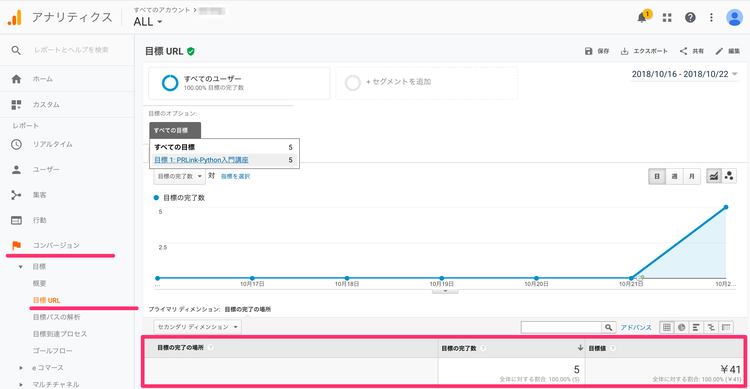Click the 10月19日 data point on chart
The image size is (750, 389).
[441, 278]
